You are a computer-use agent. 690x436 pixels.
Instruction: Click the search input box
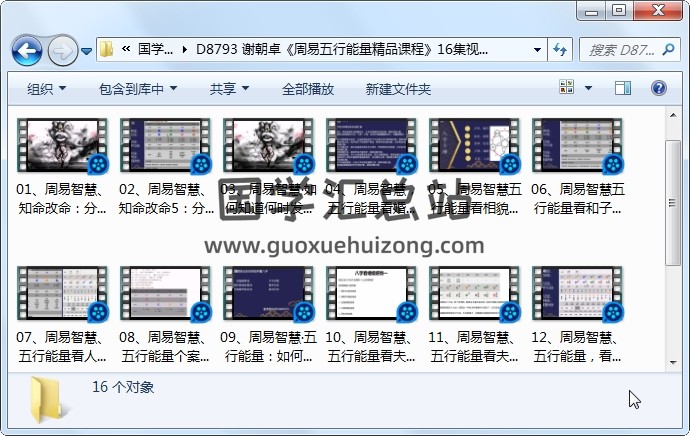pos(628,49)
